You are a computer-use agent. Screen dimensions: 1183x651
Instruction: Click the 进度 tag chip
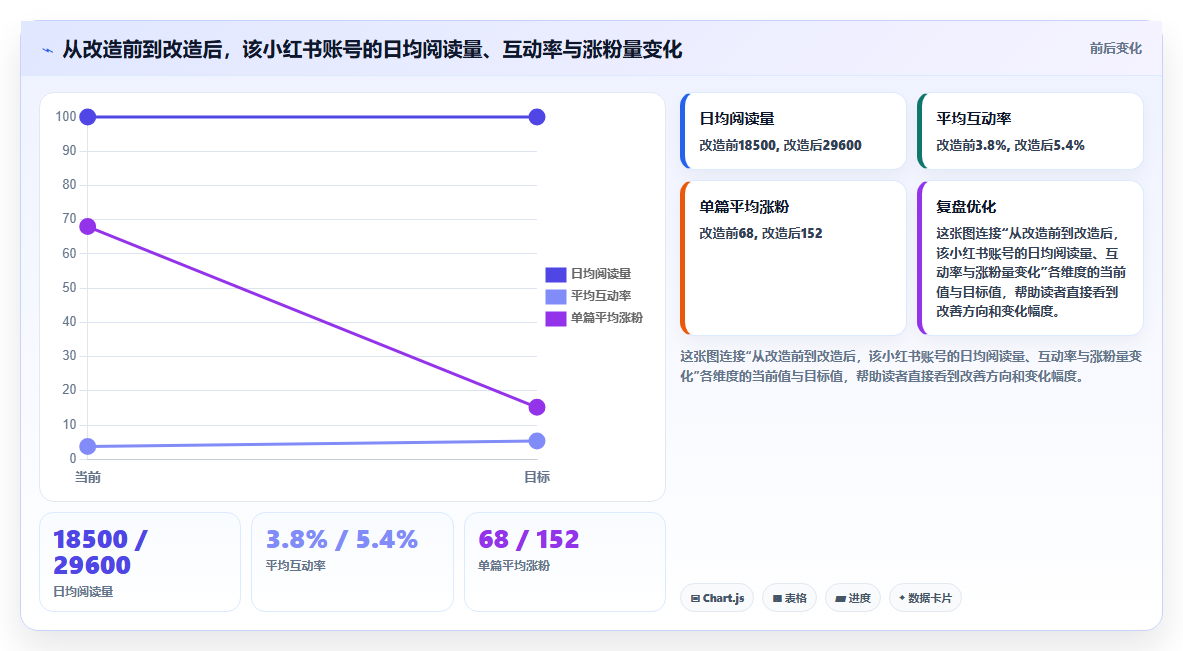(x=853, y=598)
